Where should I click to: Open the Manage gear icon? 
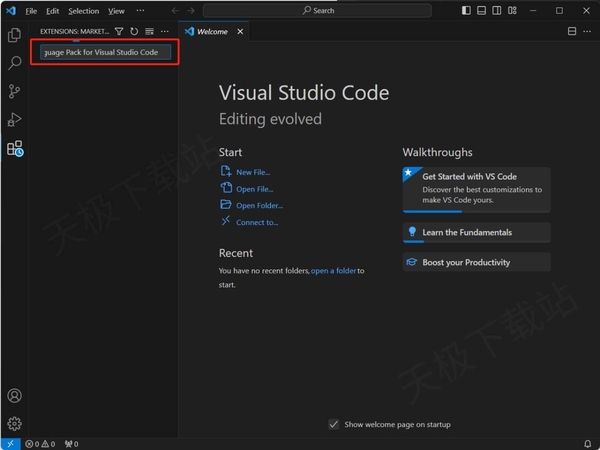point(14,423)
